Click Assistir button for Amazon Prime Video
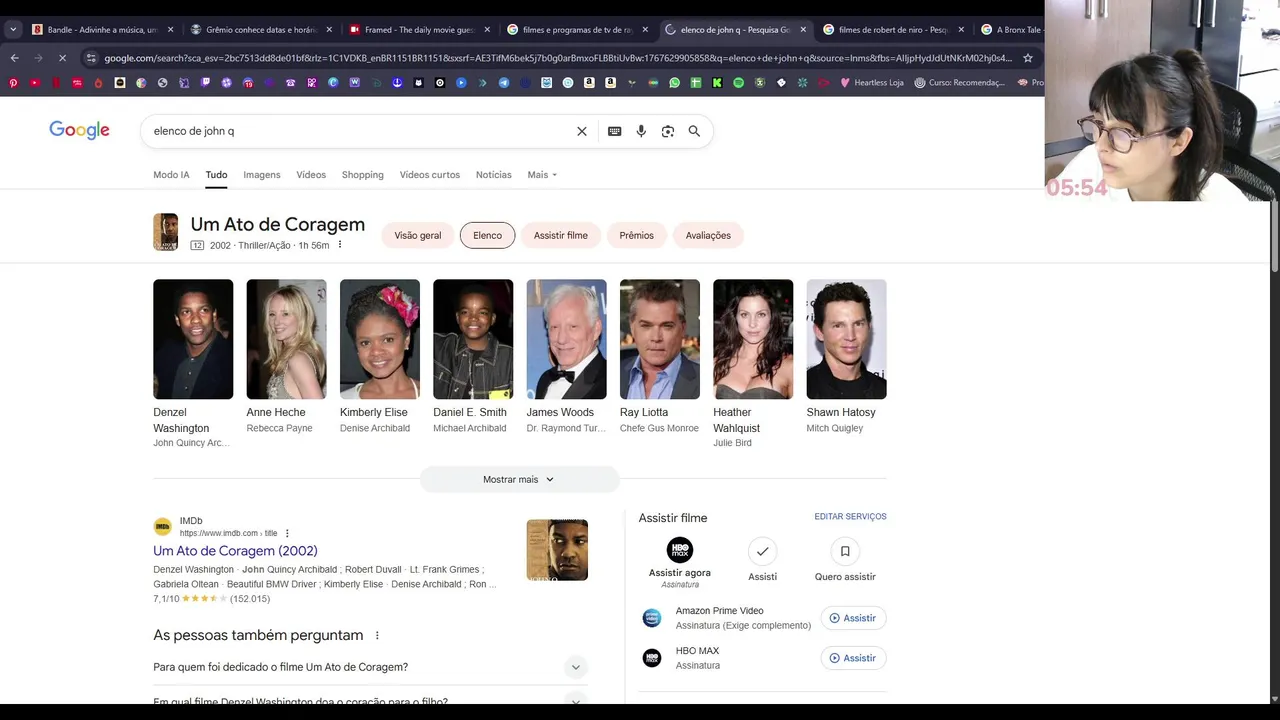The height and width of the screenshot is (720, 1280). point(853,618)
